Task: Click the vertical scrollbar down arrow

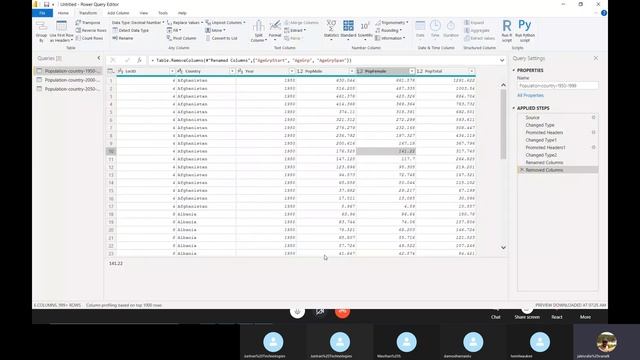Action: point(503,247)
